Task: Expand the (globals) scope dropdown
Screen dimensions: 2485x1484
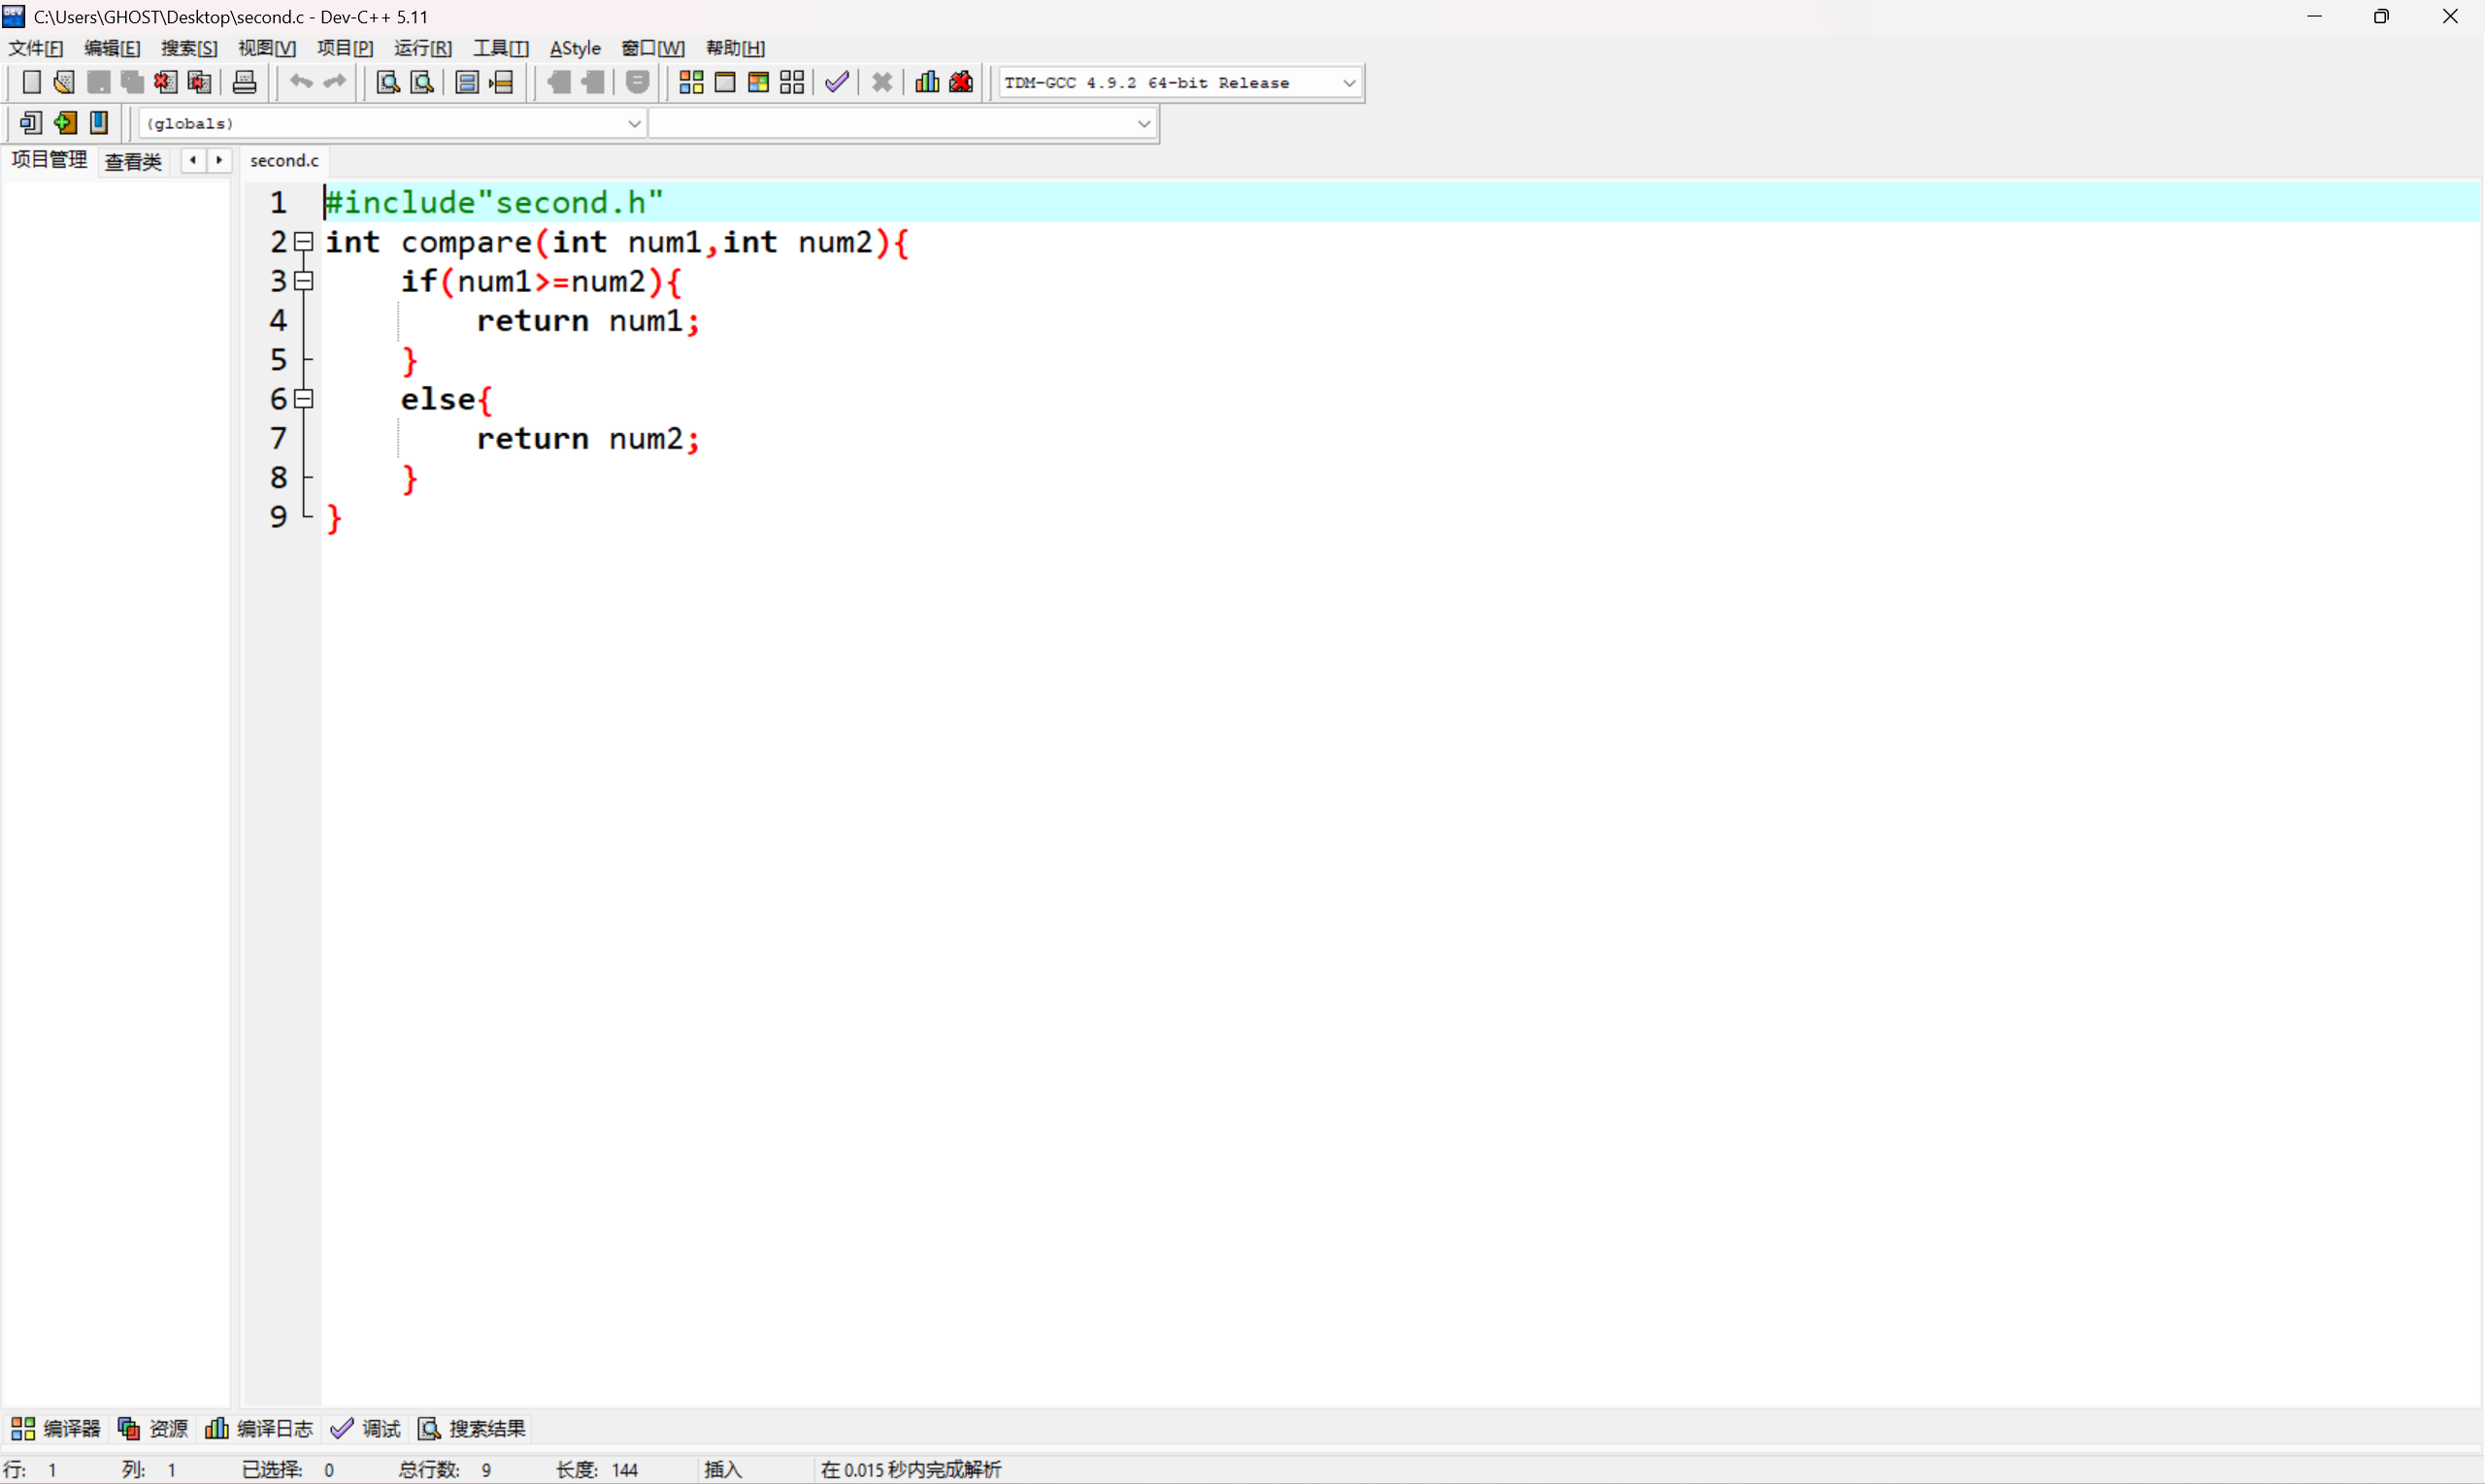Action: click(634, 124)
